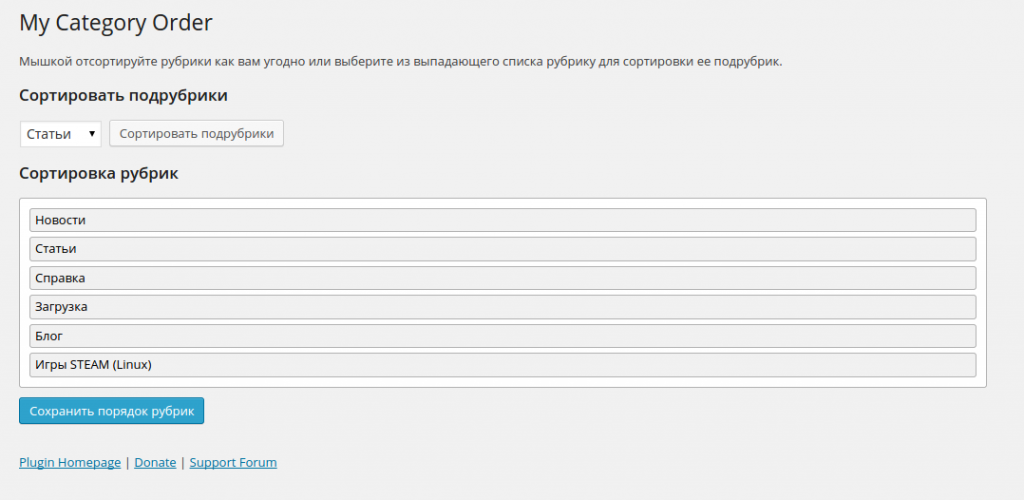Click the Справка category row

502,278
